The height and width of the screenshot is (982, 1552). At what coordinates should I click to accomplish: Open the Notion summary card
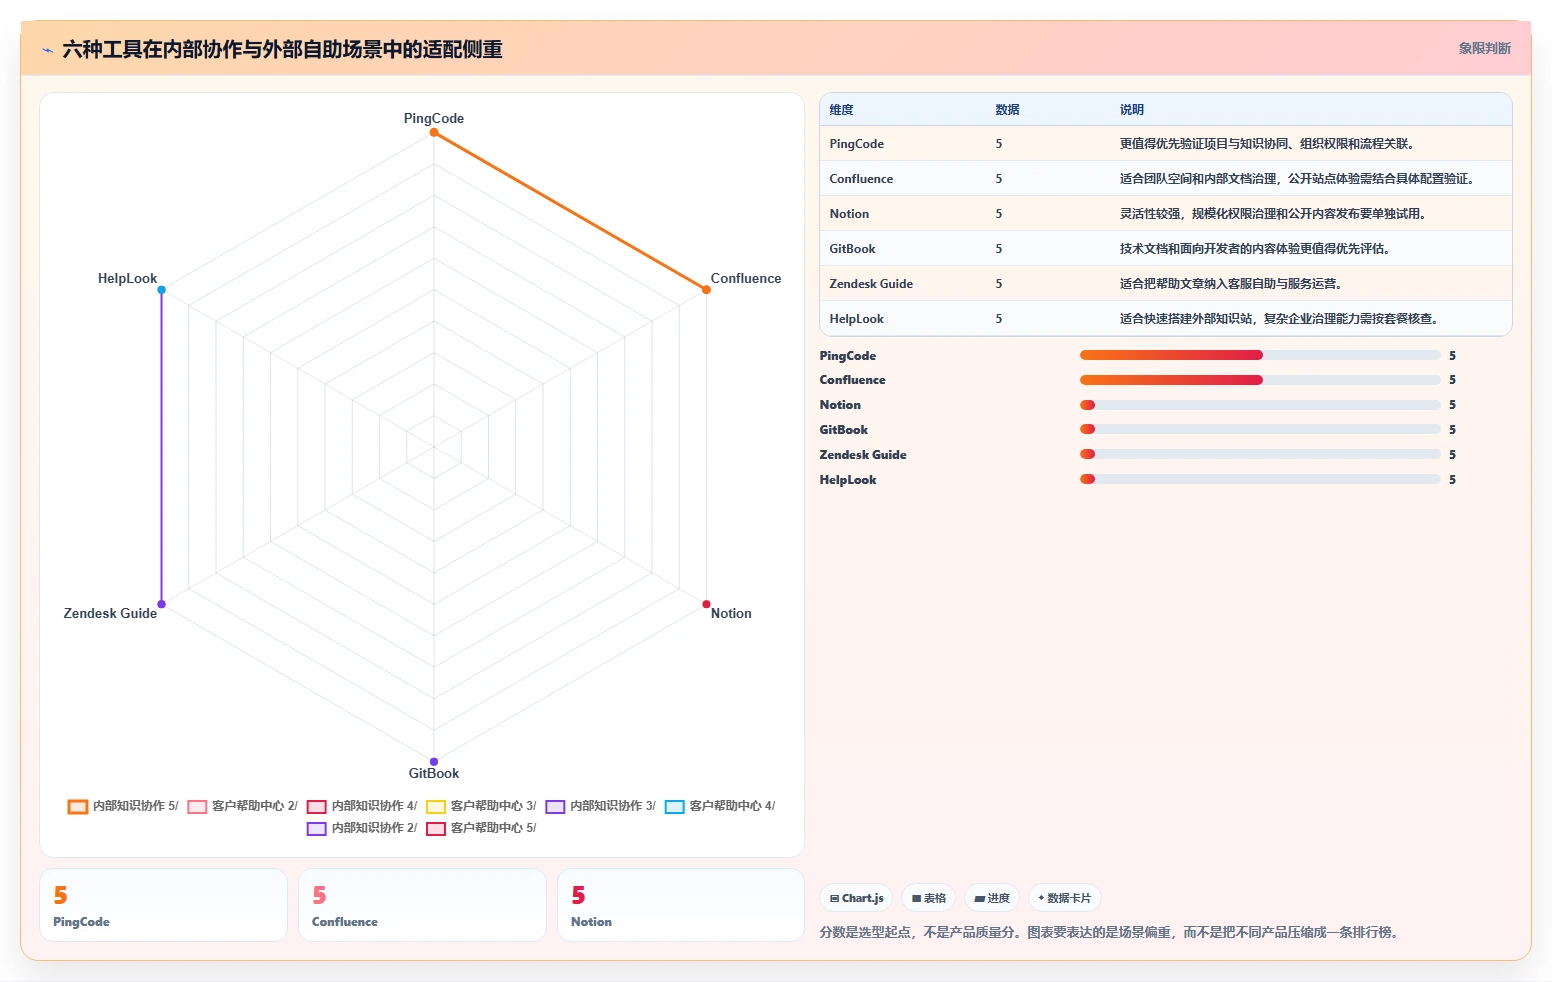click(x=681, y=905)
